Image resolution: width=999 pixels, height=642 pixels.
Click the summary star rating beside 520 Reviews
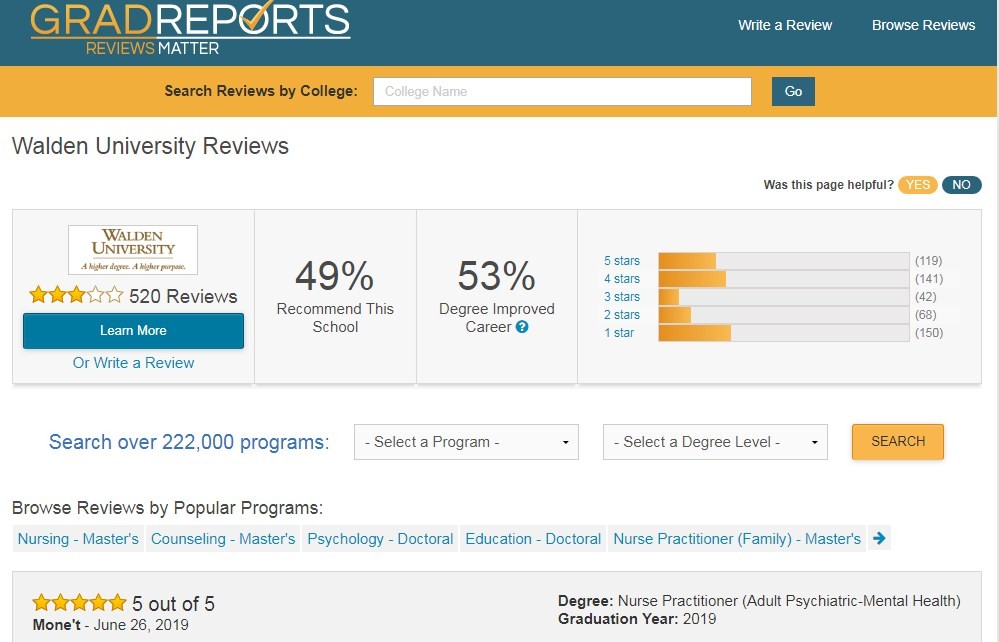pyautogui.click(x=76, y=295)
